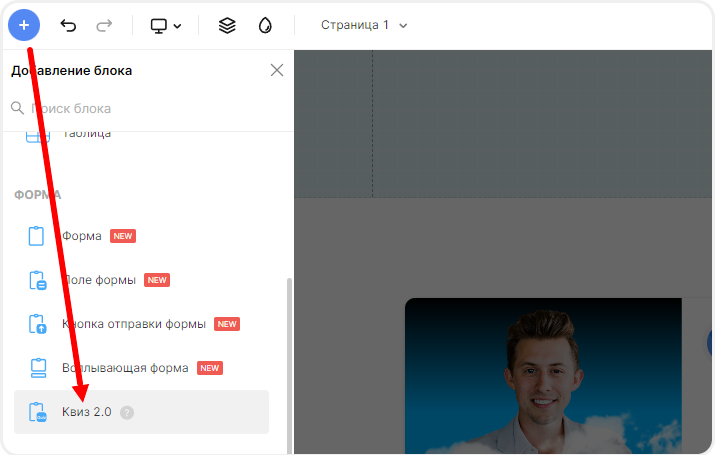Expand the device view dropdown arrow
Image resolution: width=715 pixels, height=455 pixels.
coord(178,26)
